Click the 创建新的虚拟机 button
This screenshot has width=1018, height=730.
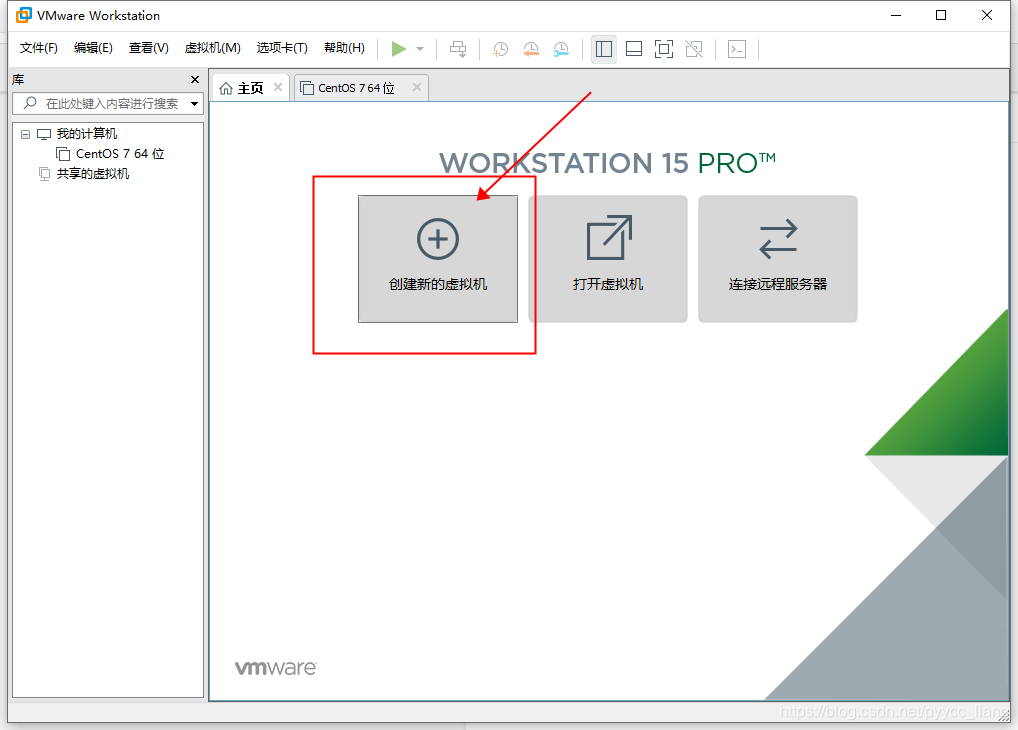click(438, 258)
